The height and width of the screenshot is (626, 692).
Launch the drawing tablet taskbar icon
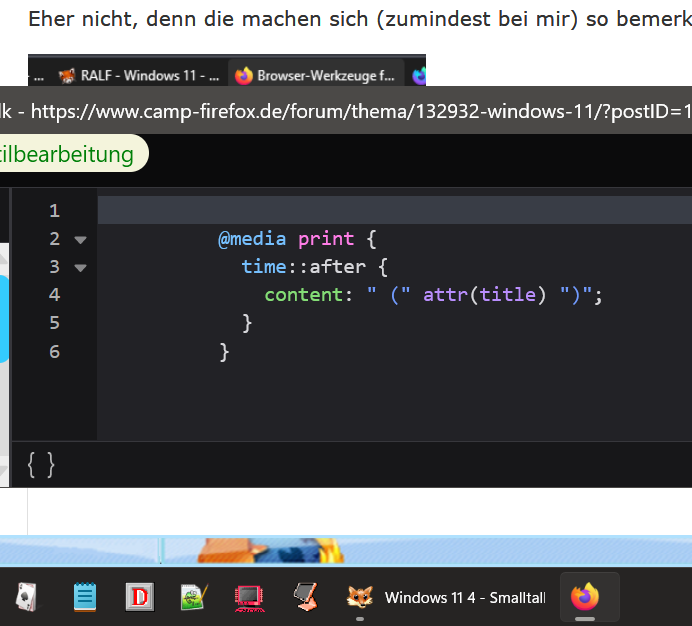coord(304,597)
